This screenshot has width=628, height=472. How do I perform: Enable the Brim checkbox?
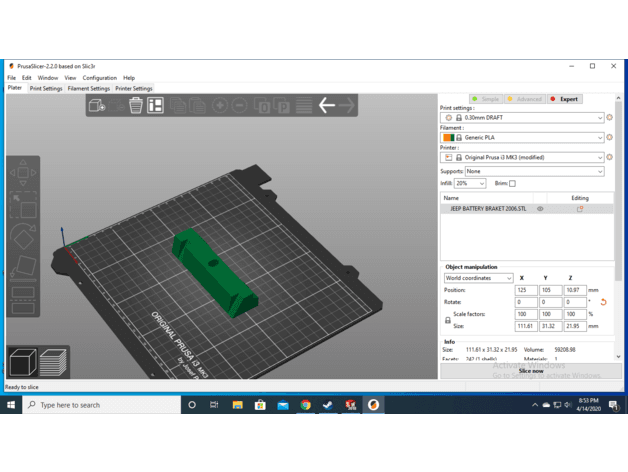(512, 184)
